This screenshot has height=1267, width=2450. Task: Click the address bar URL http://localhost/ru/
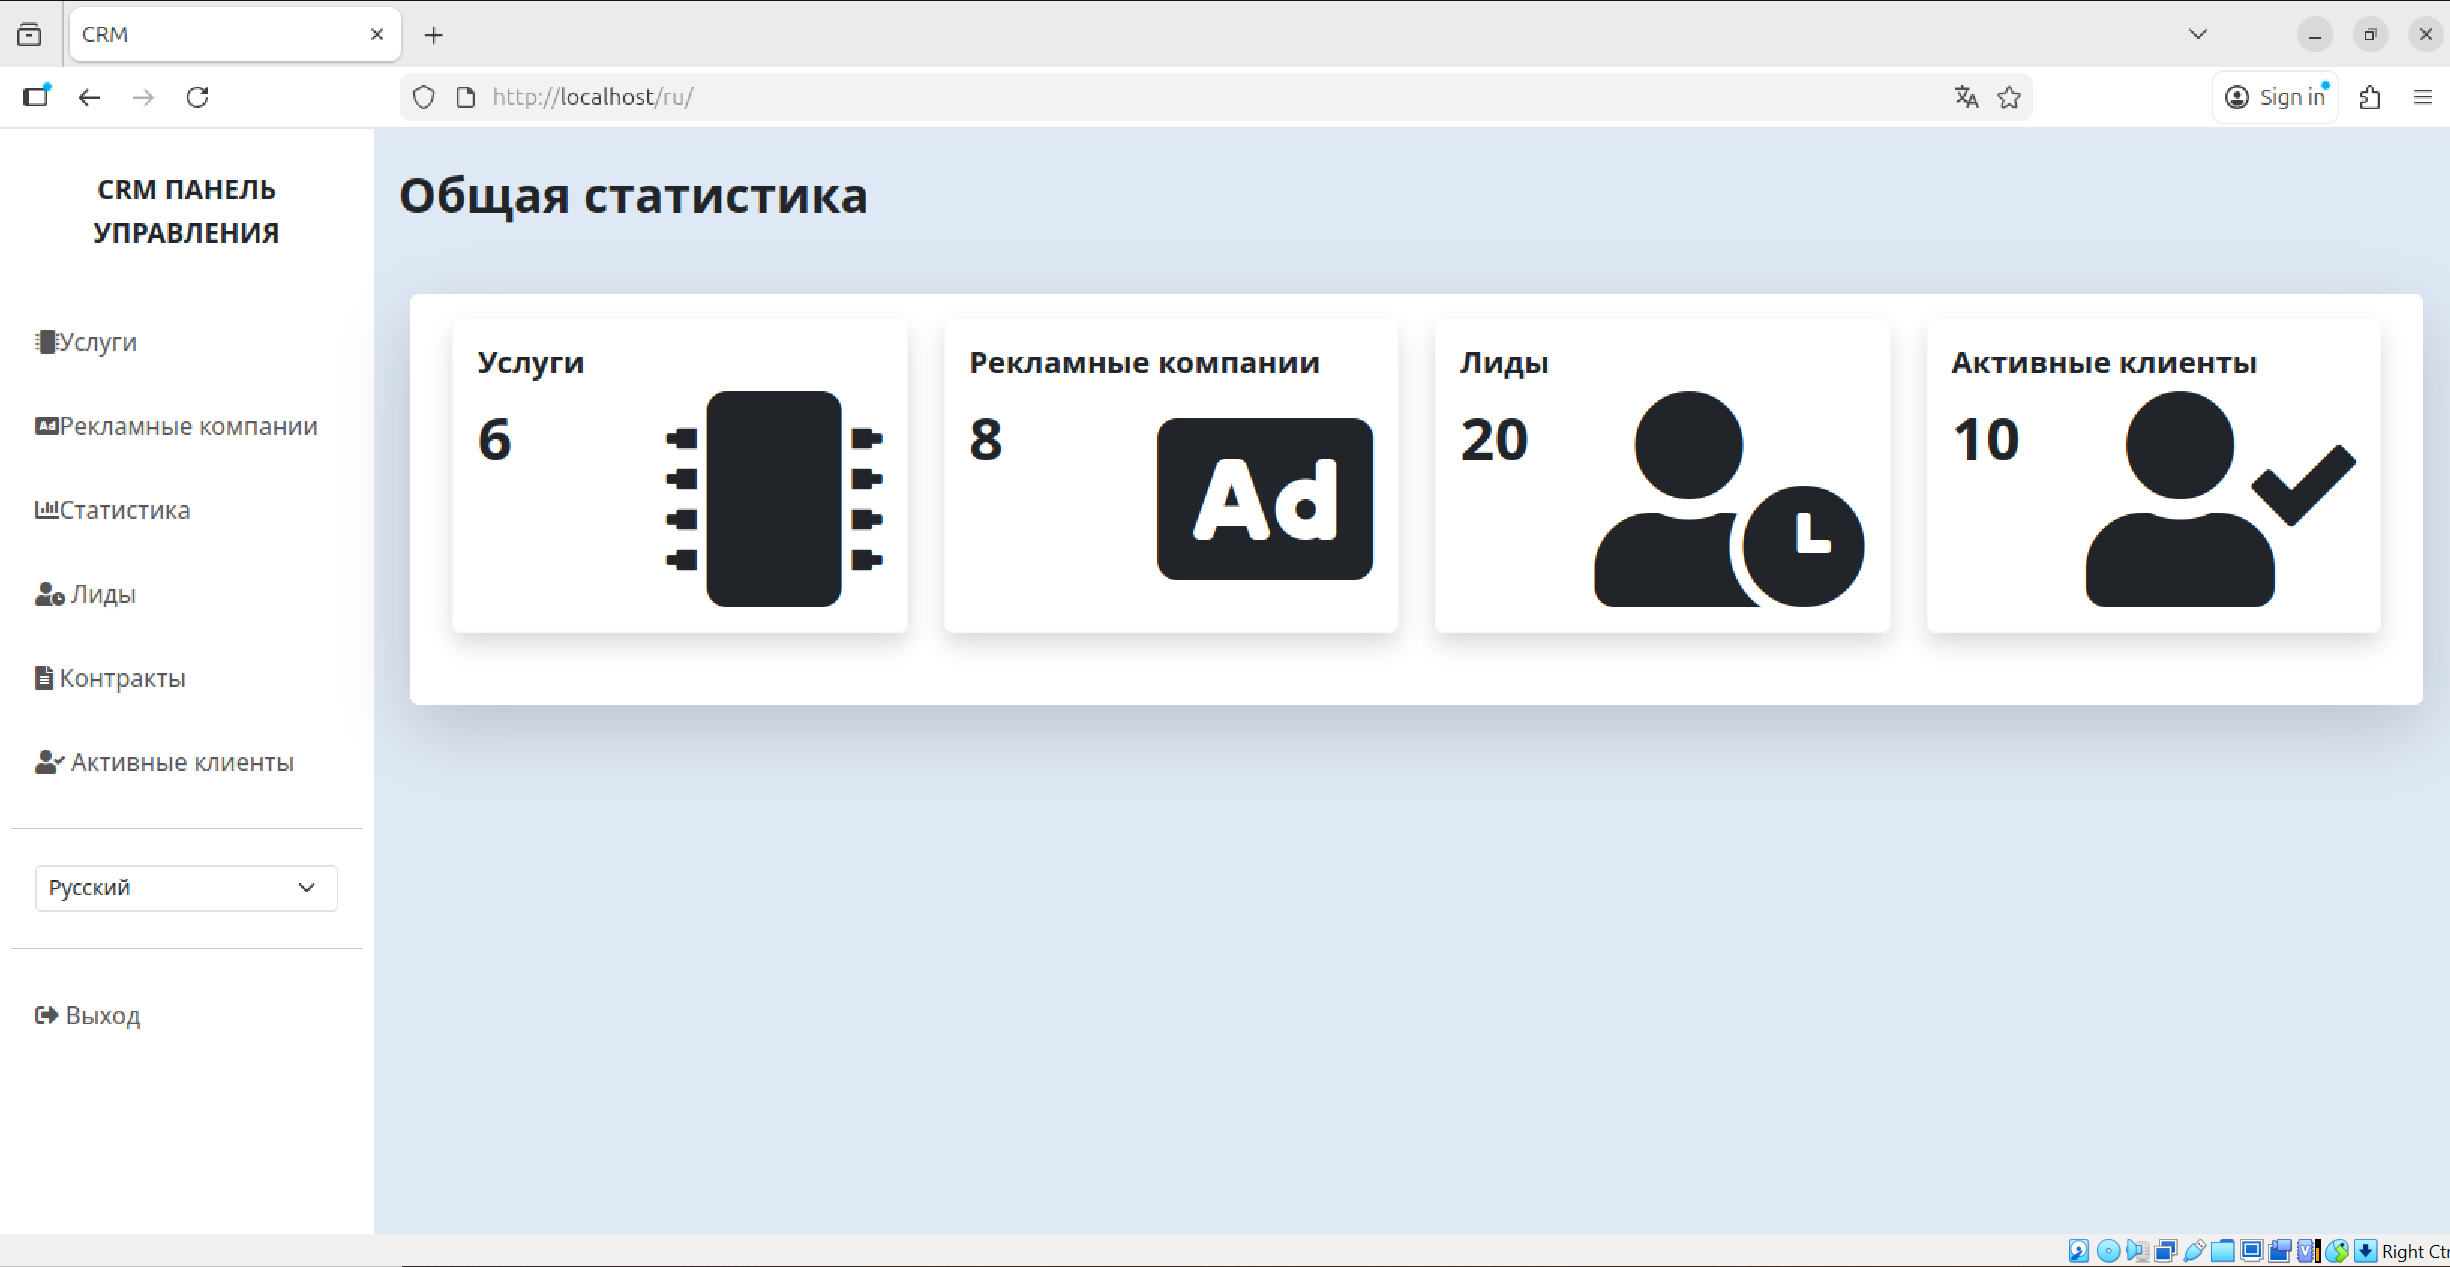point(593,97)
